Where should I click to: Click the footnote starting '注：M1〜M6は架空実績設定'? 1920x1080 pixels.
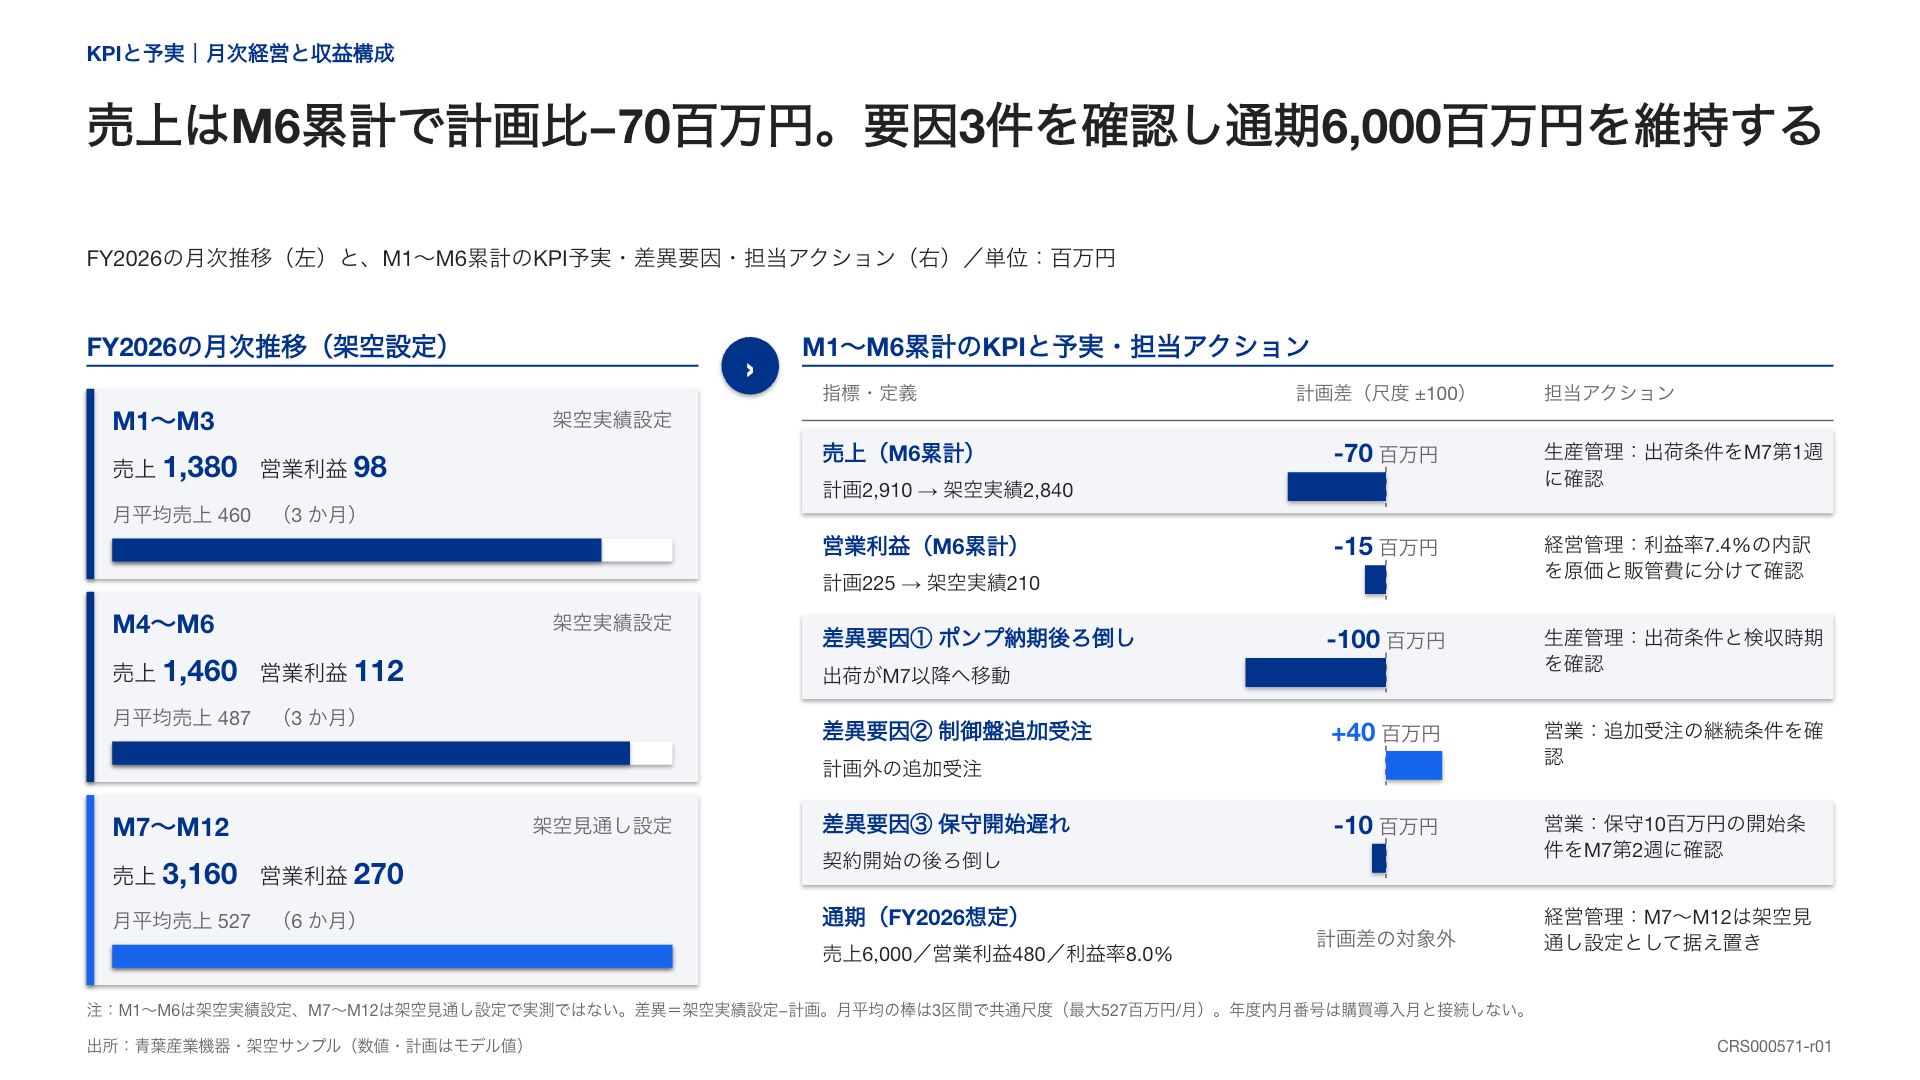click(810, 1010)
